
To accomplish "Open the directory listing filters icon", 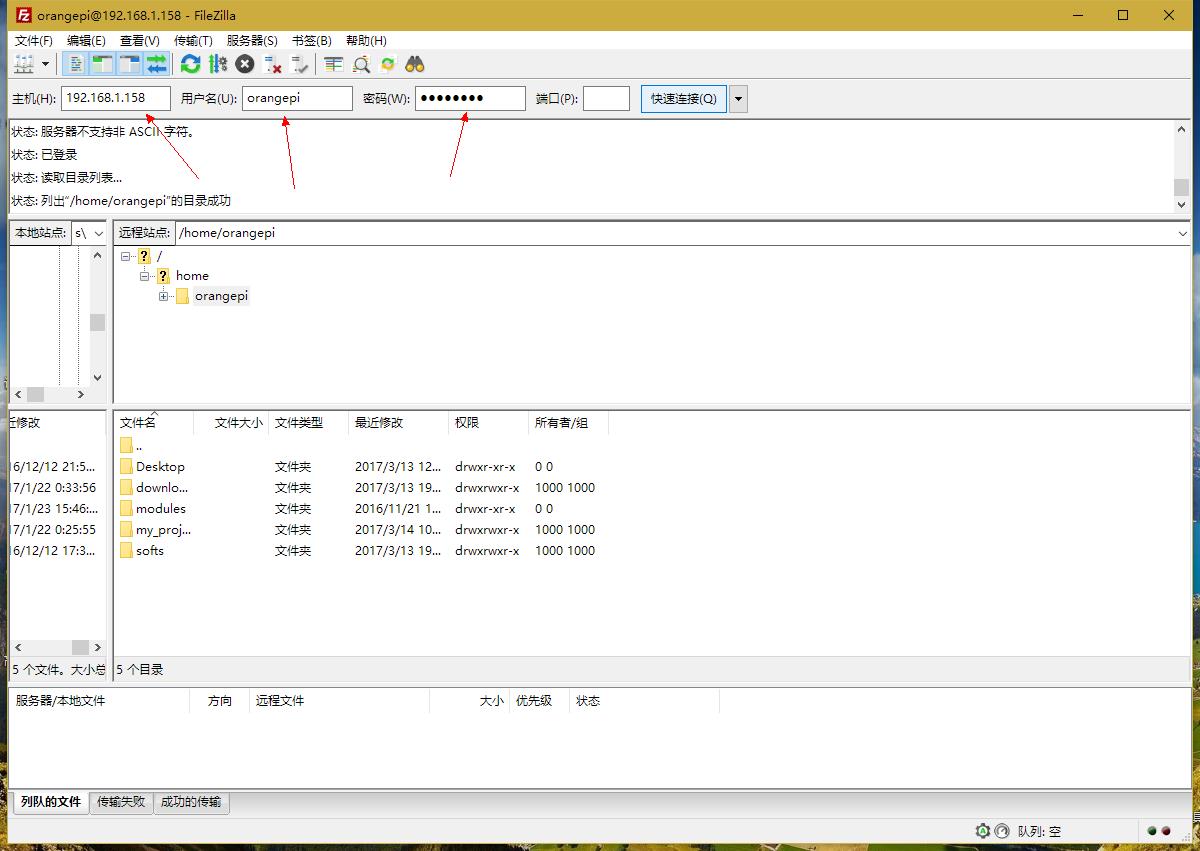I will click(x=333, y=64).
